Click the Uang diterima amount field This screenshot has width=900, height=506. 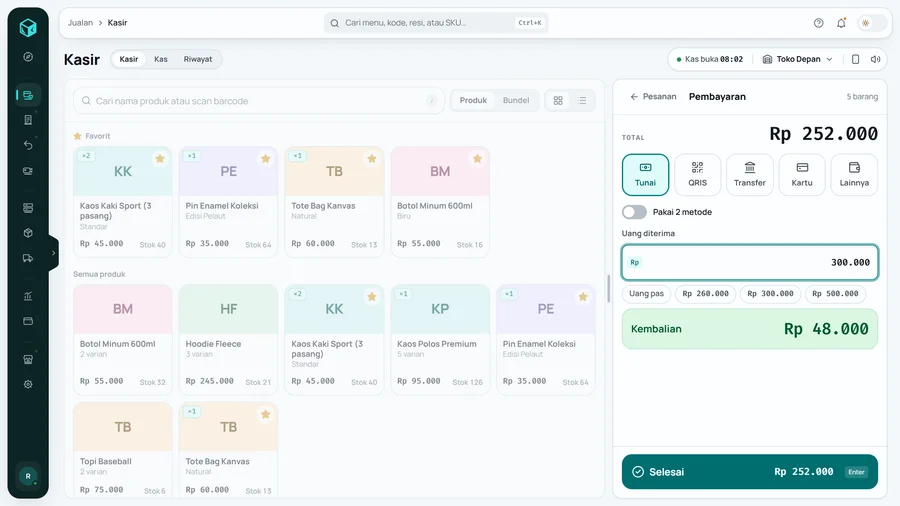coord(750,262)
